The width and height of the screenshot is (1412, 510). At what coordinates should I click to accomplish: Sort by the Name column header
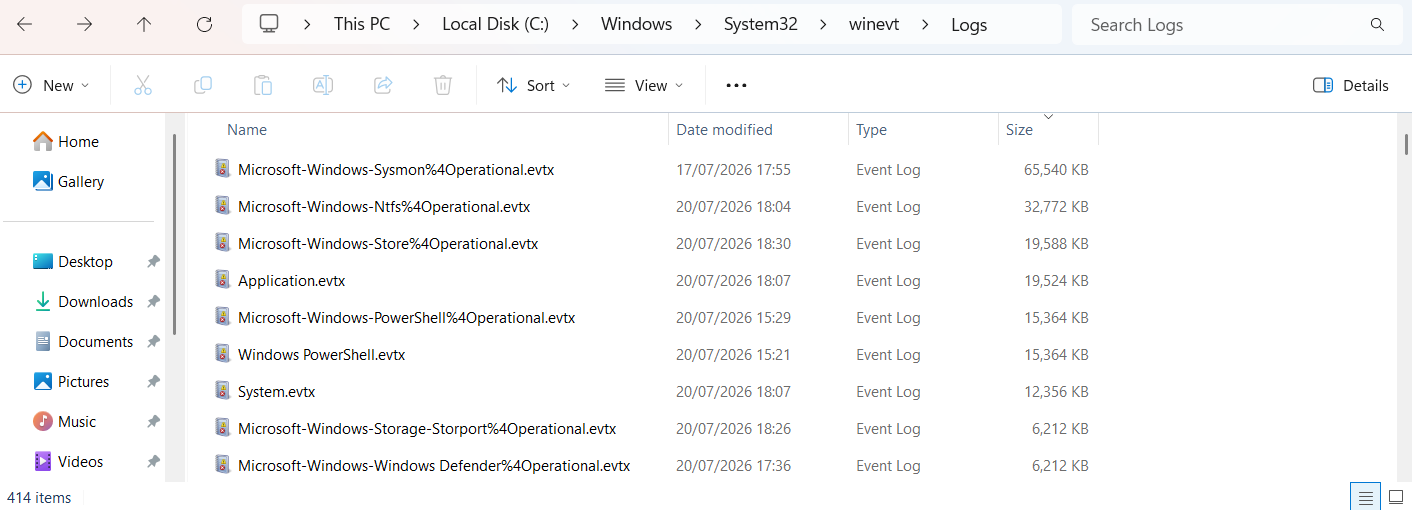pyautogui.click(x=247, y=130)
